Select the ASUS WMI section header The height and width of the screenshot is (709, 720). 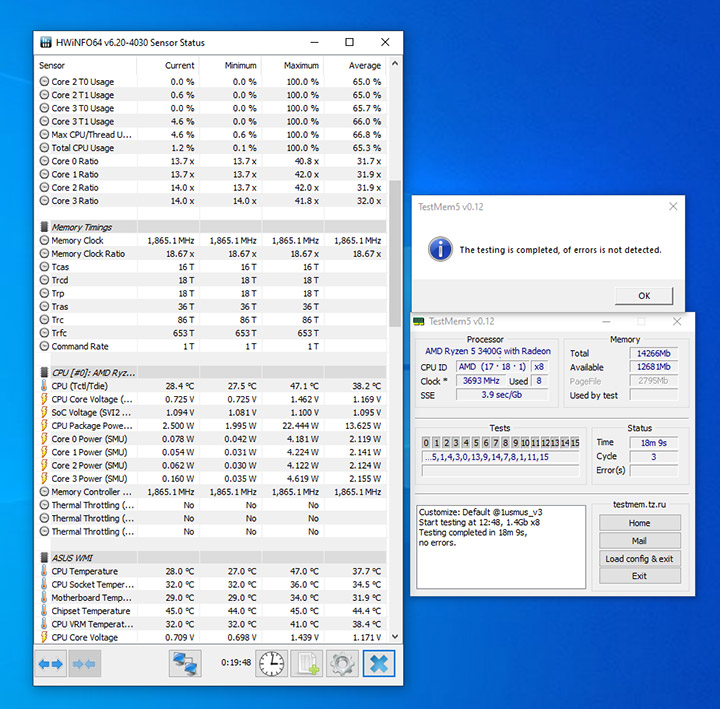(x=72, y=558)
